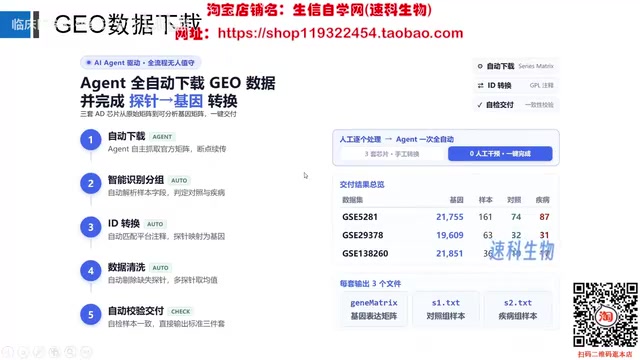Viewport: 640px width, 360px height.
Task: Click the CHECK tag next to 自动校验交付
Action: pyautogui.click(x=180, y=311)
